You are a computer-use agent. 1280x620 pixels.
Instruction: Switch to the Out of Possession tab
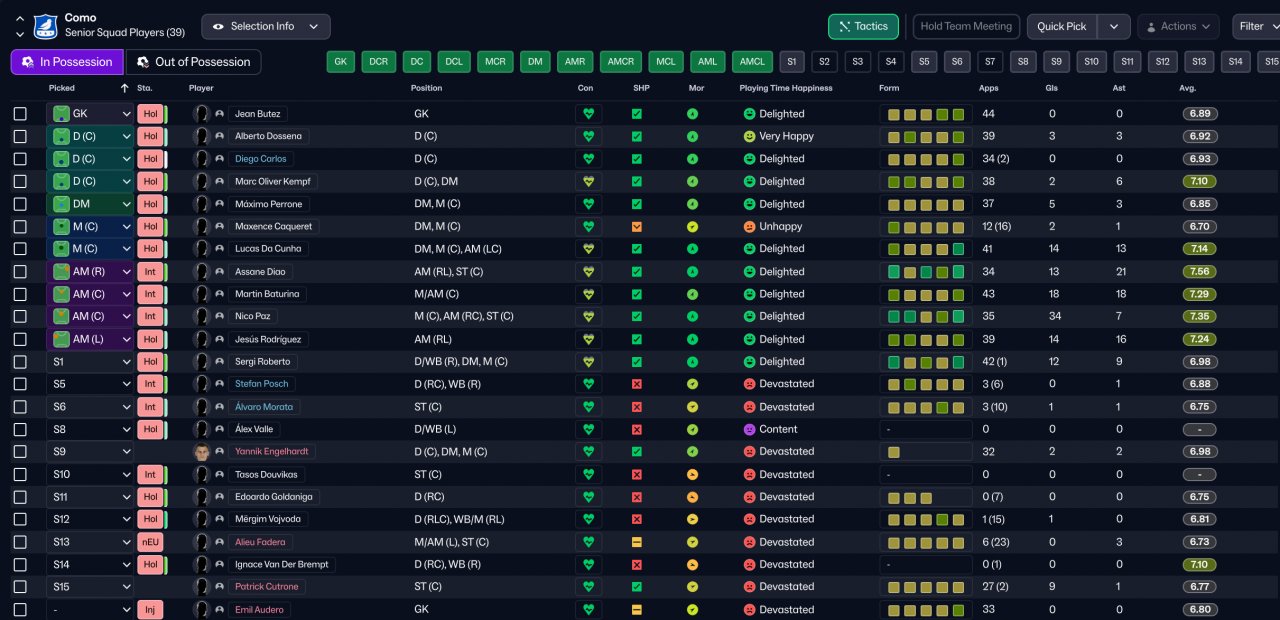[x=193, y=62]
